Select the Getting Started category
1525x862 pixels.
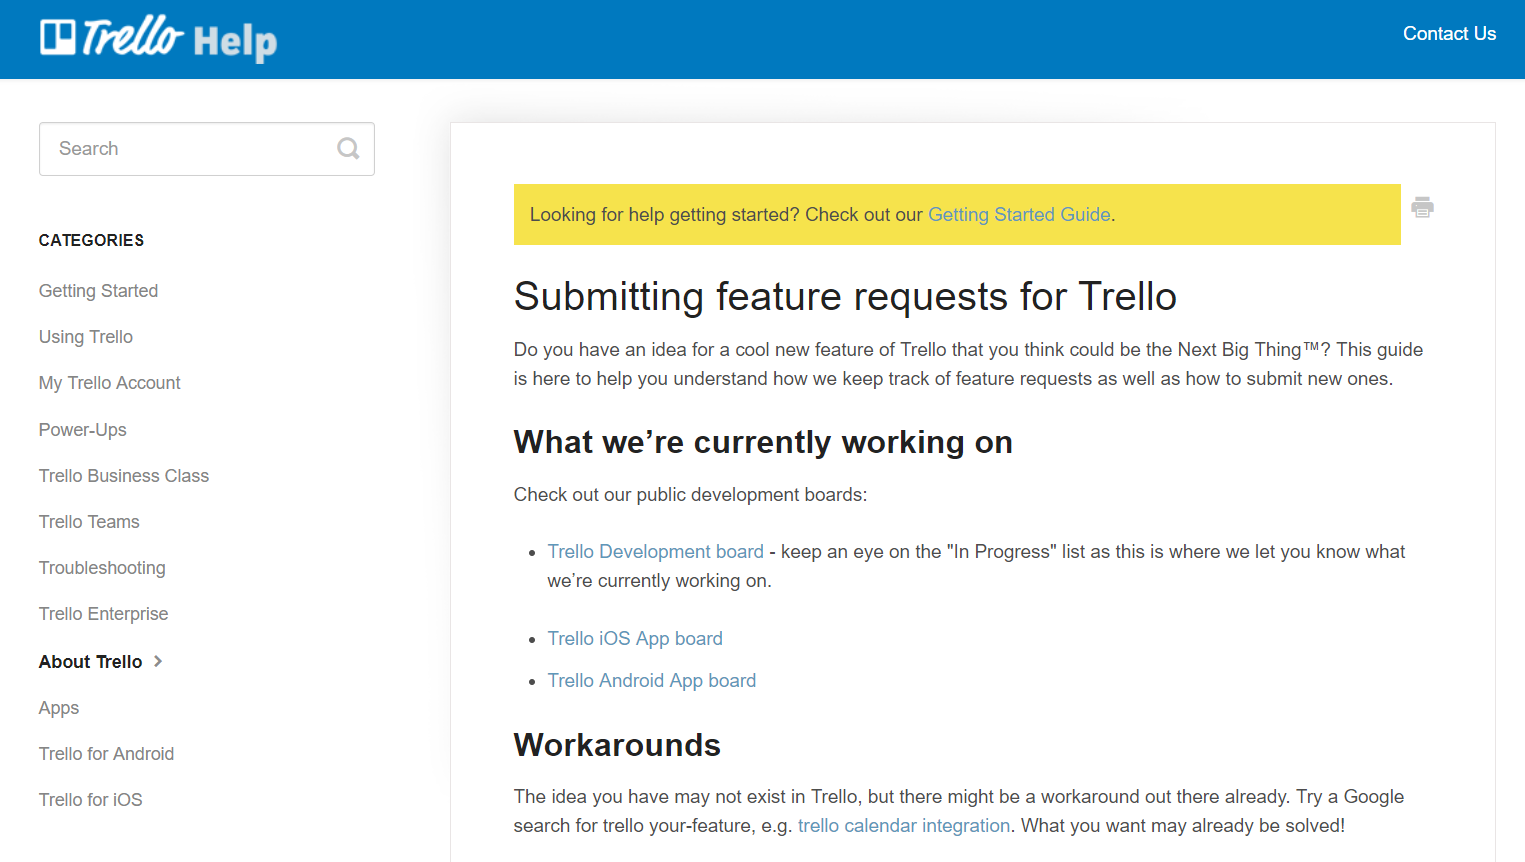pos(98,291)
